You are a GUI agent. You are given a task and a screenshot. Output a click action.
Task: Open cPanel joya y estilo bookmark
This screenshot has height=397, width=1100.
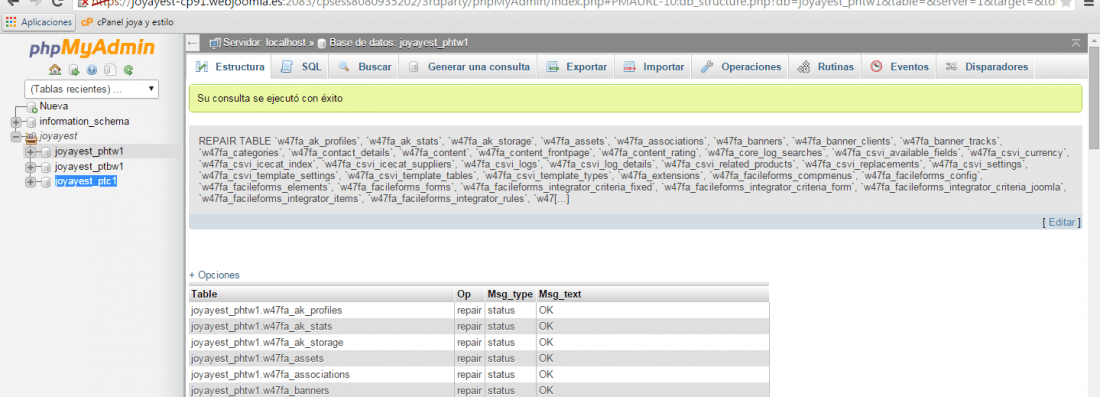tap(128, 22)
